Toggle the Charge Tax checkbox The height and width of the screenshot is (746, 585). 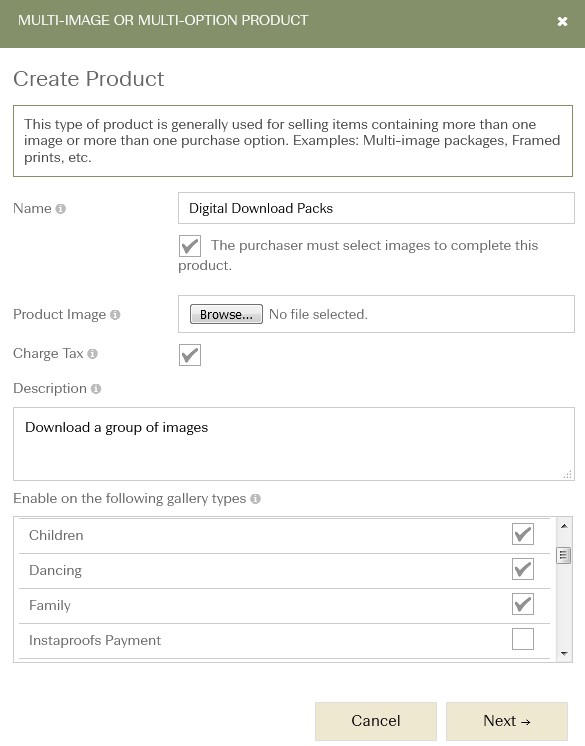tap(190, 355)
